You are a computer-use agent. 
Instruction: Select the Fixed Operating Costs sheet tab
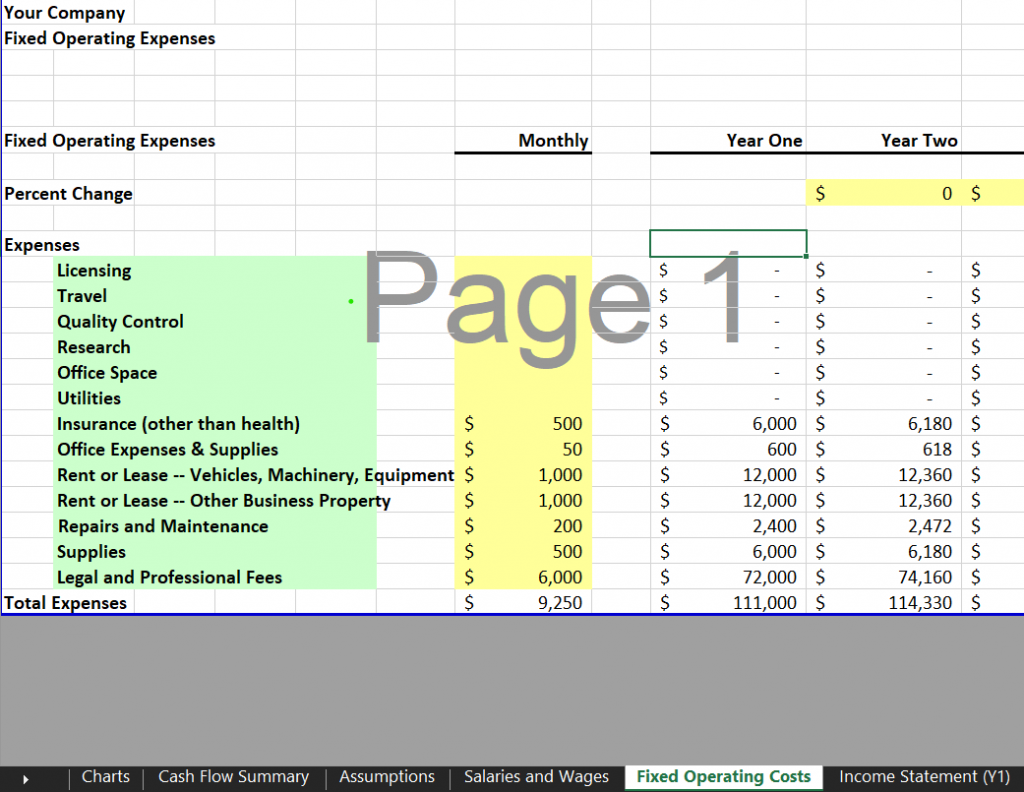point(723,777)
